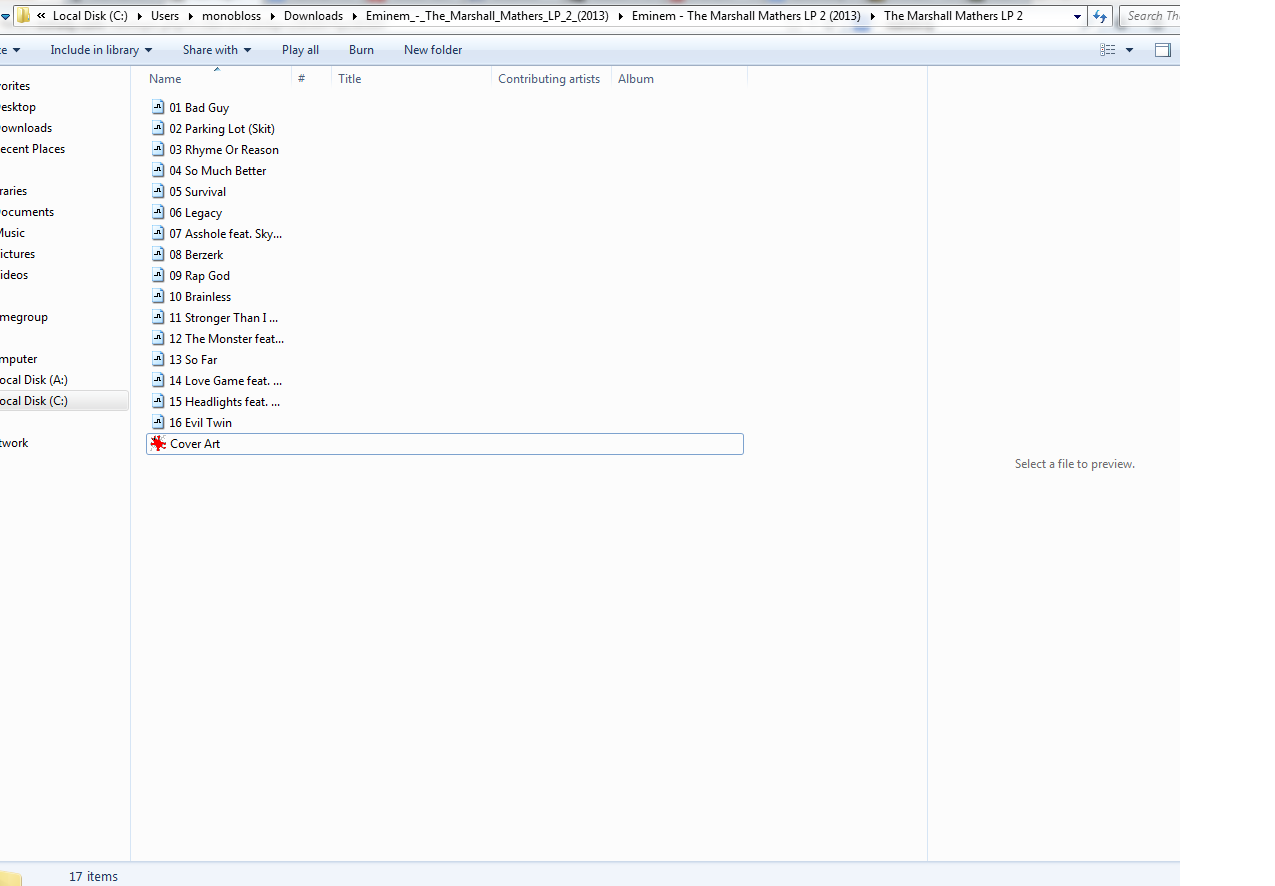Click the Burn toolbar button
The image size is (1275, 886).
pyautogui.click(x=361, y=50)
